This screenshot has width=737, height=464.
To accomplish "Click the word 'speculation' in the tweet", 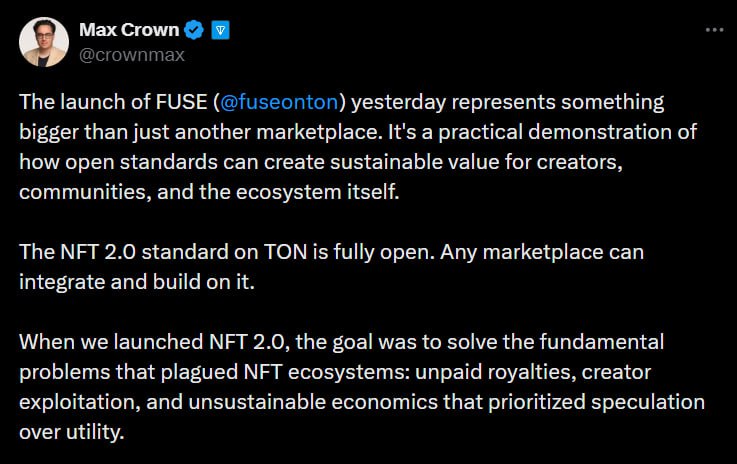I will [648, 403].
